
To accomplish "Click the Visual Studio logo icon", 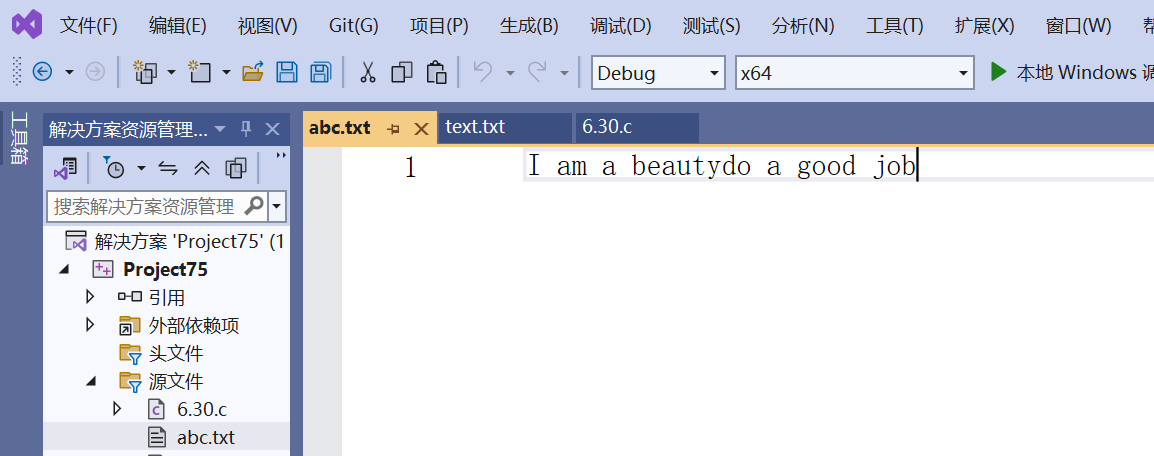I will point(27,26).
